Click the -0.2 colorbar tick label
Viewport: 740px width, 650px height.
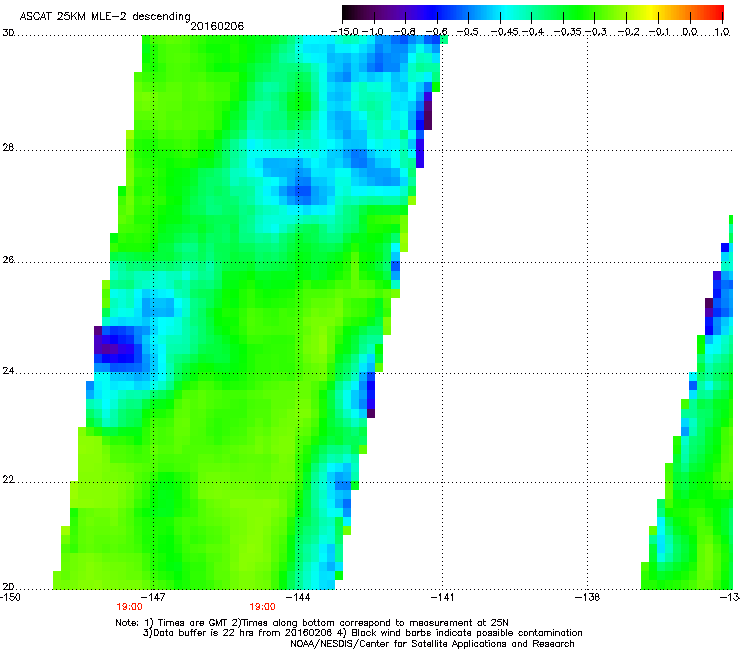pyautogui.click(x=629, y=32)
